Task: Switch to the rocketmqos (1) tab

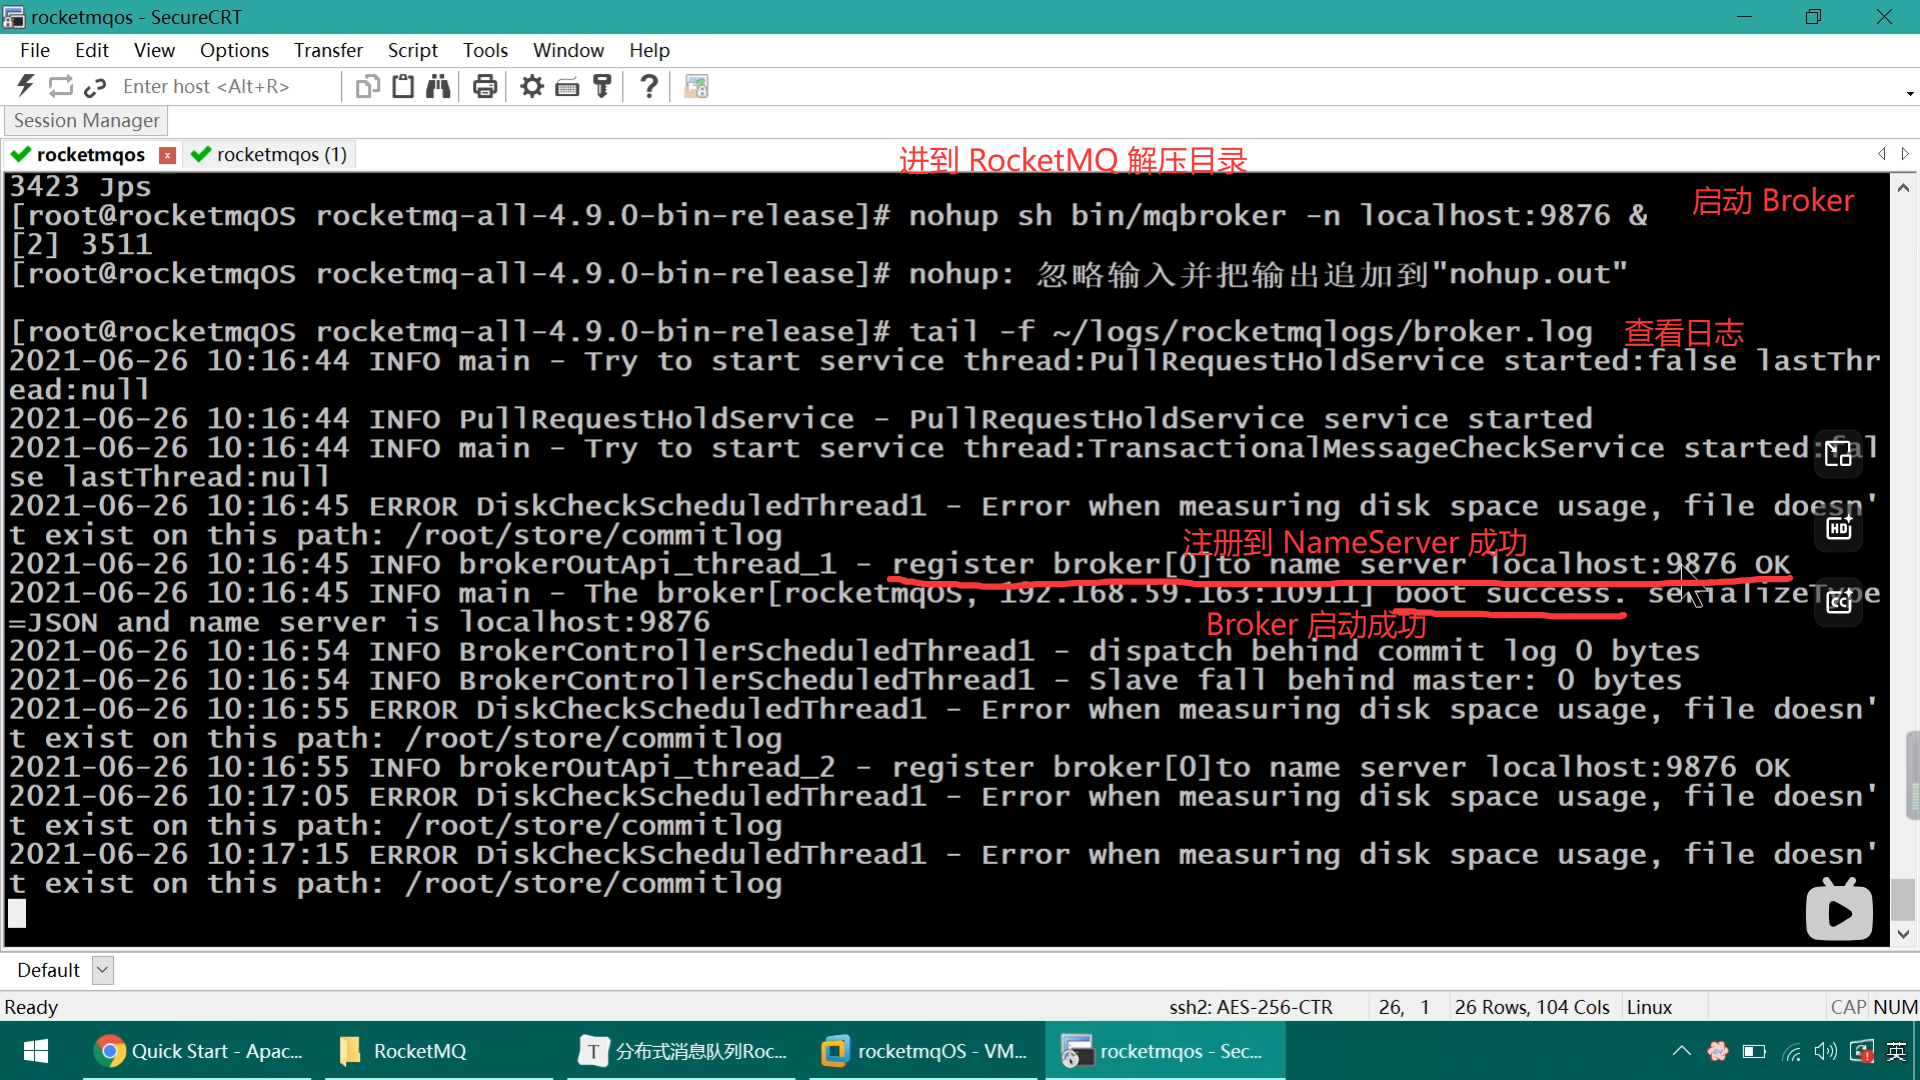Action: click(270, 155)
